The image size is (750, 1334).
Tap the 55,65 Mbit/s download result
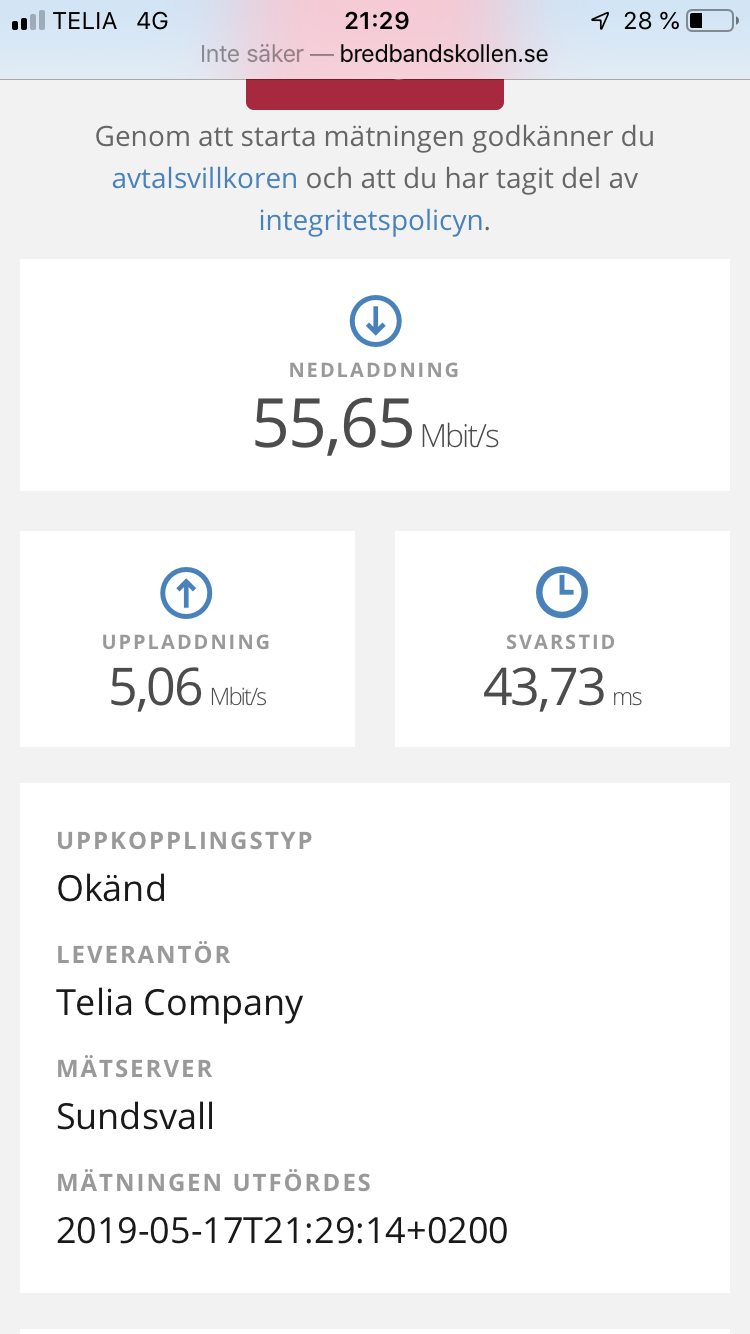pos(375,424)
